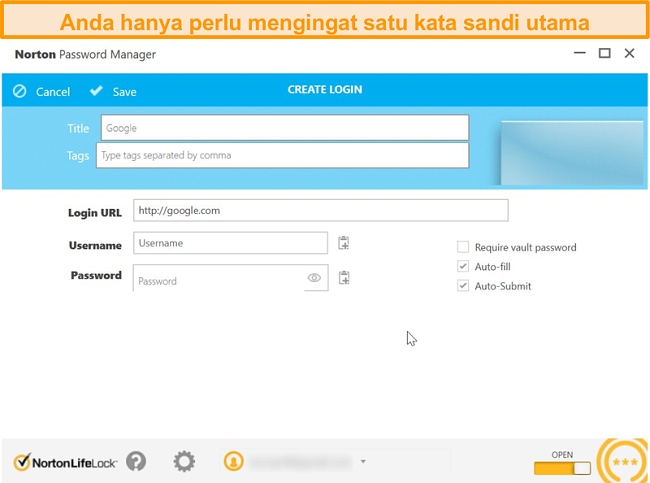
Task: Maximize the Norton Password Manager window
Action: 604,53
